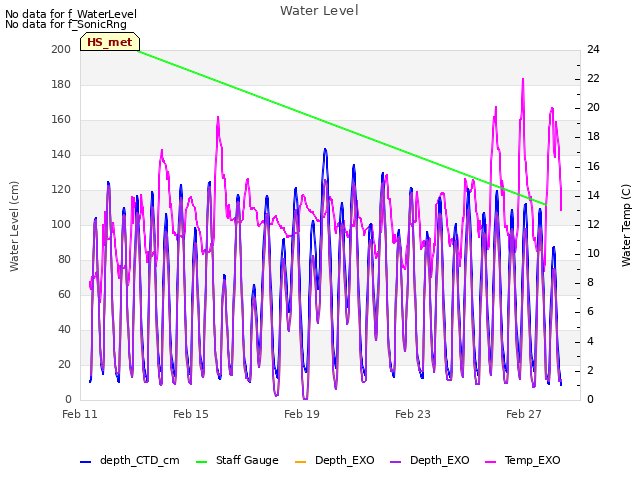Screen dimensions: 640x480
Task: Toggle the purple Depth_EXO legend entry
Action: pyautogui.click(x=429, y=460)
